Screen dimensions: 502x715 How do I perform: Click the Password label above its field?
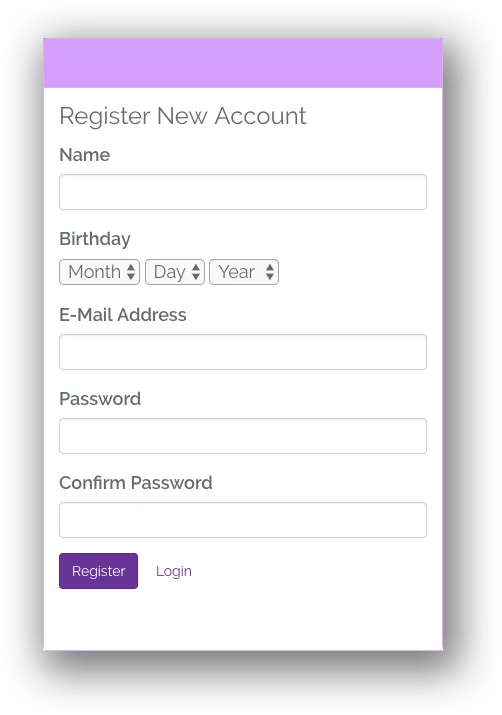coord(100,399)
